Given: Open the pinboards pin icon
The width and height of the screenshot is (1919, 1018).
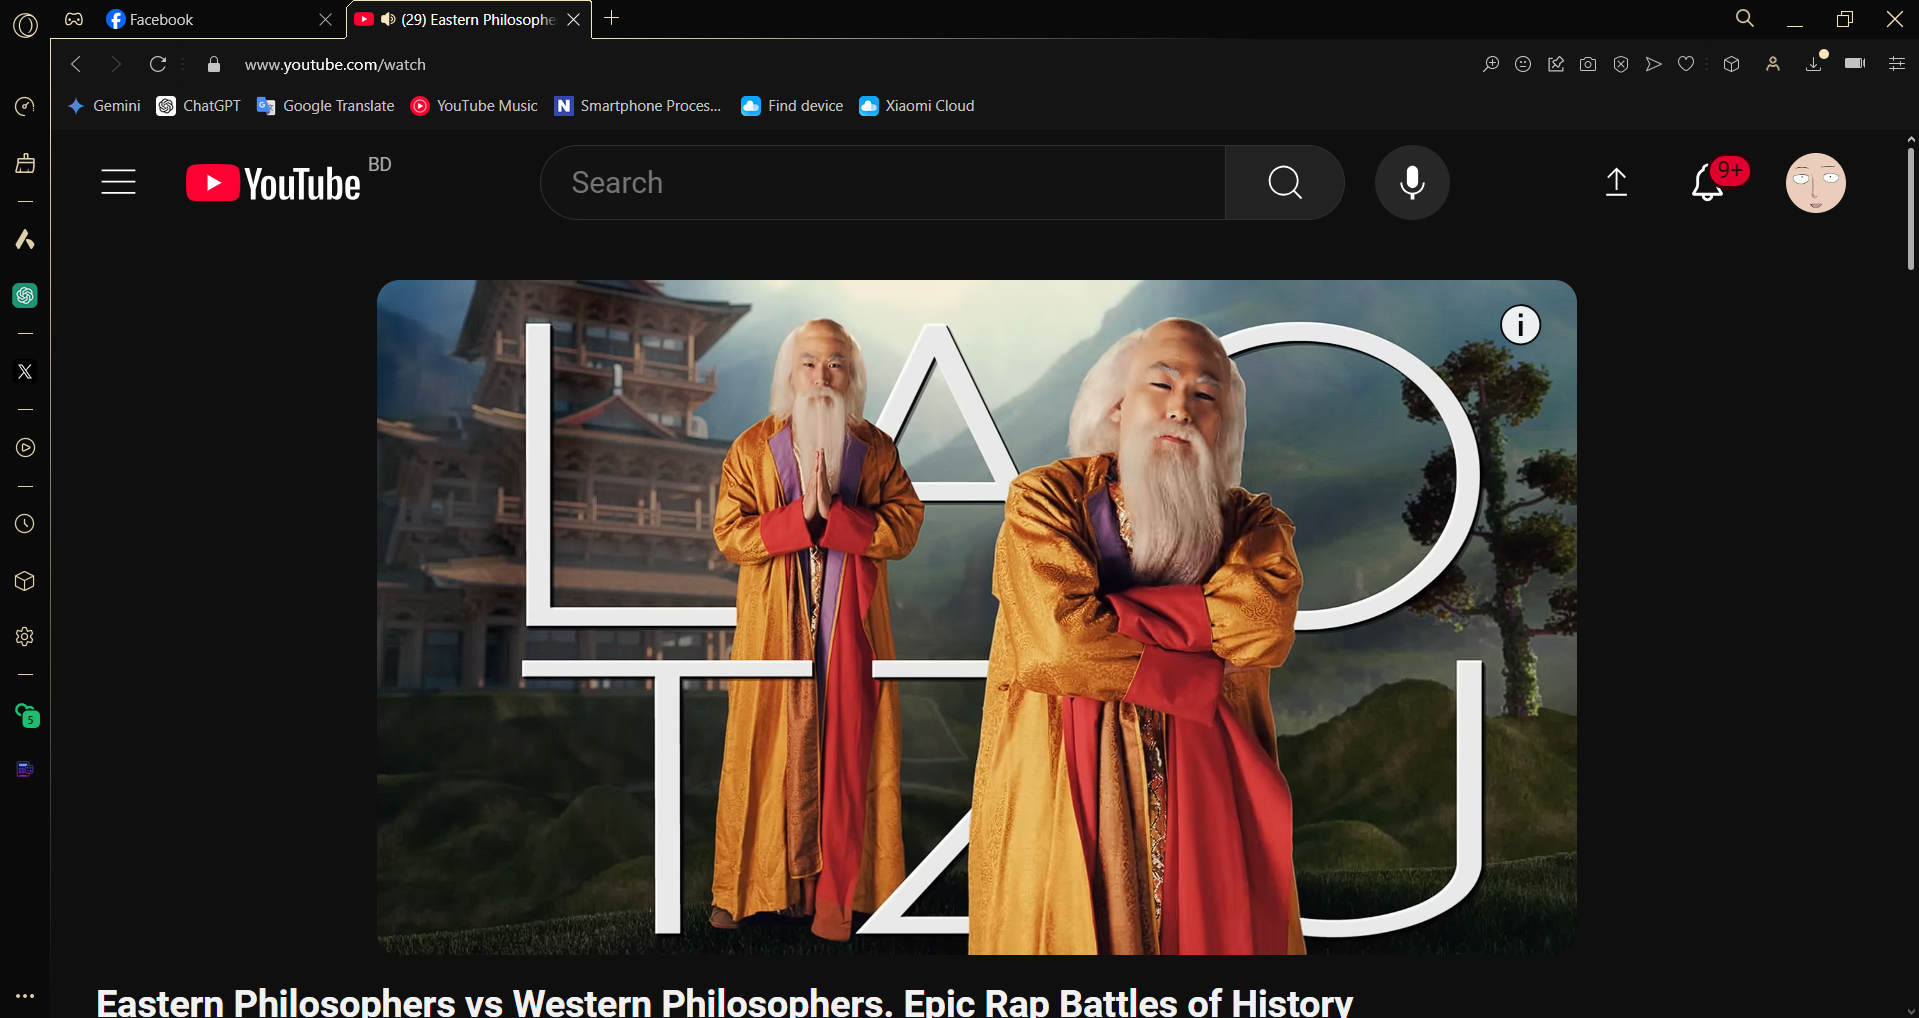Looking at the screenshot, I should (x=1556, y=64).
